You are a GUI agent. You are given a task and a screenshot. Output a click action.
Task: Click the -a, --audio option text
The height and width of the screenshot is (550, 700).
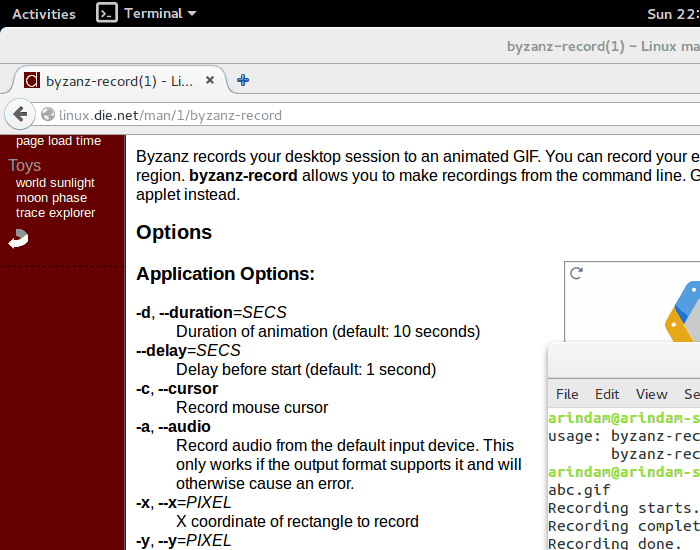point(173,426)
